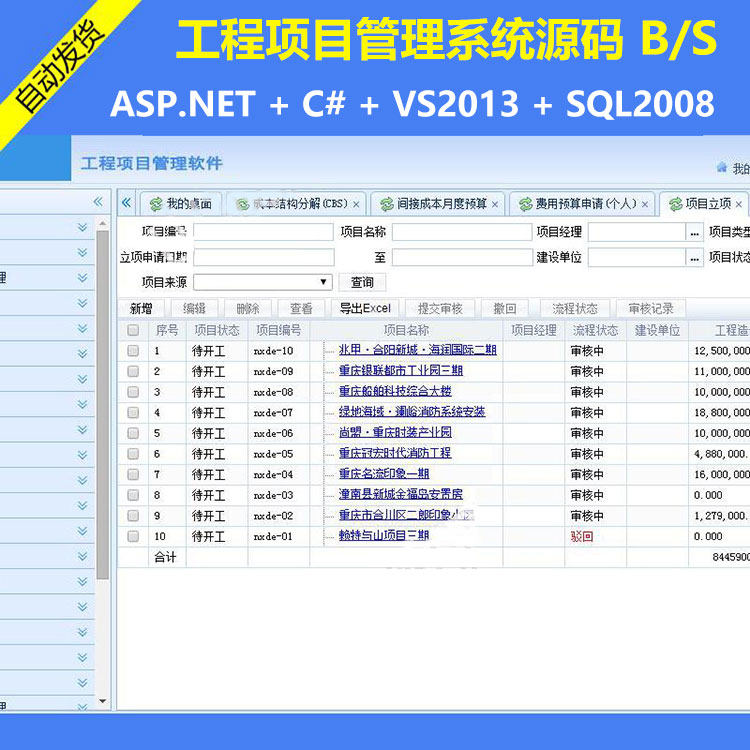Image resolution: width=750 pixels, height=750 pixels.
Task: Click sidebar scrollbar down arrow
Action: pyautogui.click(x=103, y=701)
